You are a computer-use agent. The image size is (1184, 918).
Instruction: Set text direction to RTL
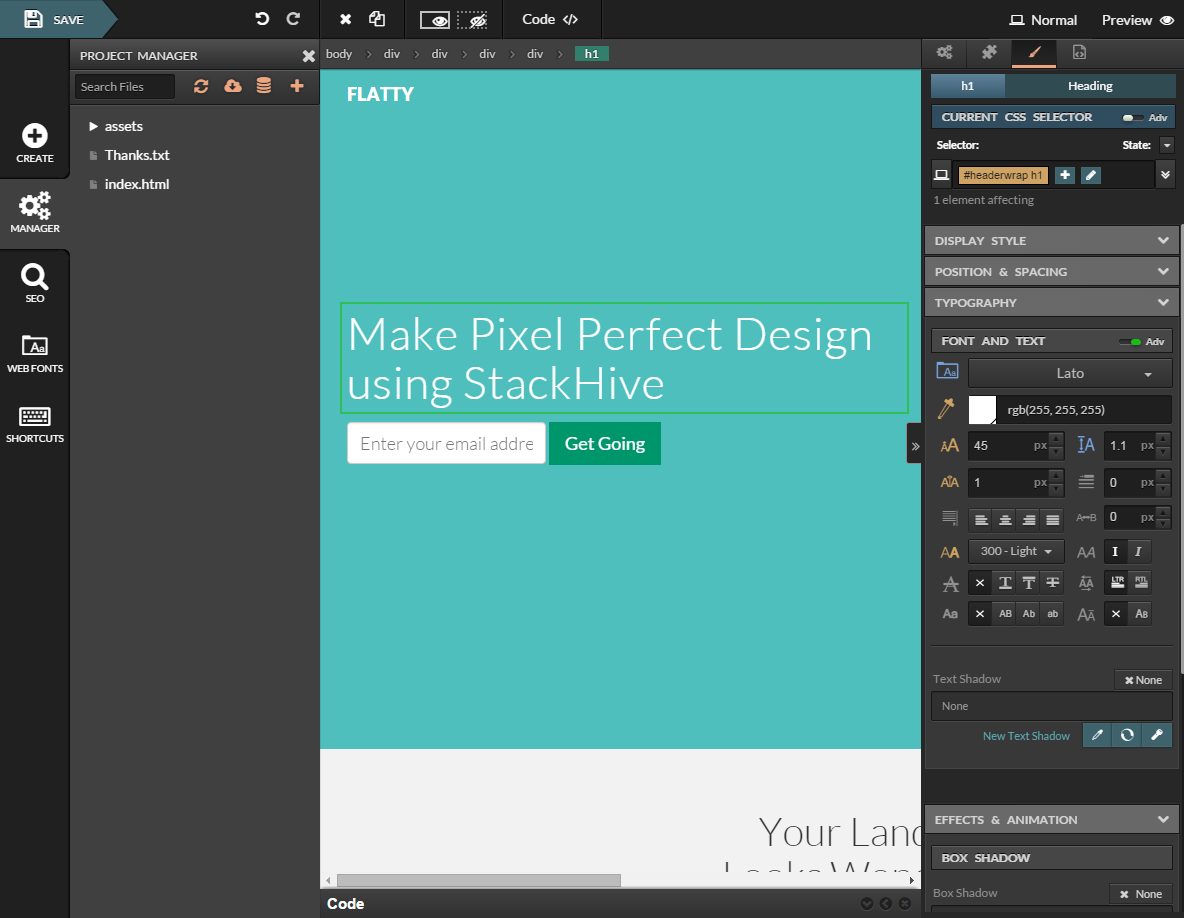(x=1141, y=582)
